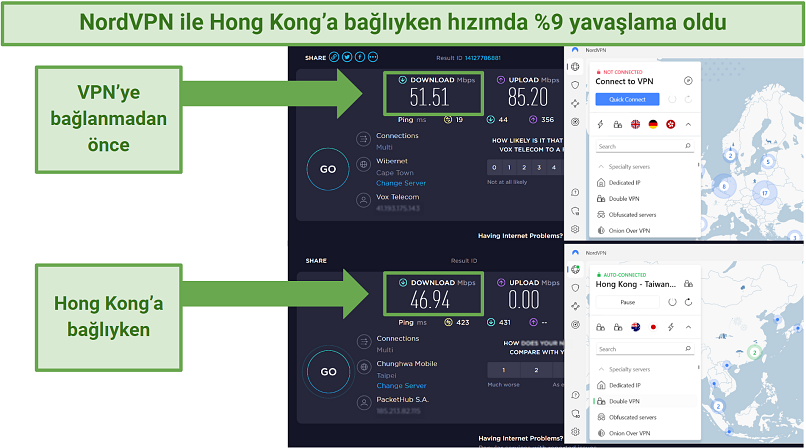806x448 pixels.
Task: Open the Dark Web Monitor target icon in not-connected NordVPN
Action: [575, 122]
